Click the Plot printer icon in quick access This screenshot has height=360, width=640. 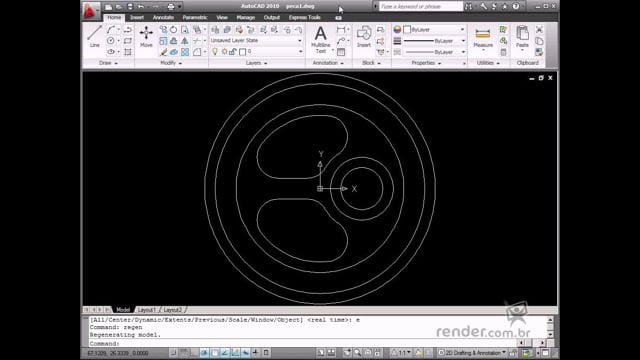pos(171,7)
